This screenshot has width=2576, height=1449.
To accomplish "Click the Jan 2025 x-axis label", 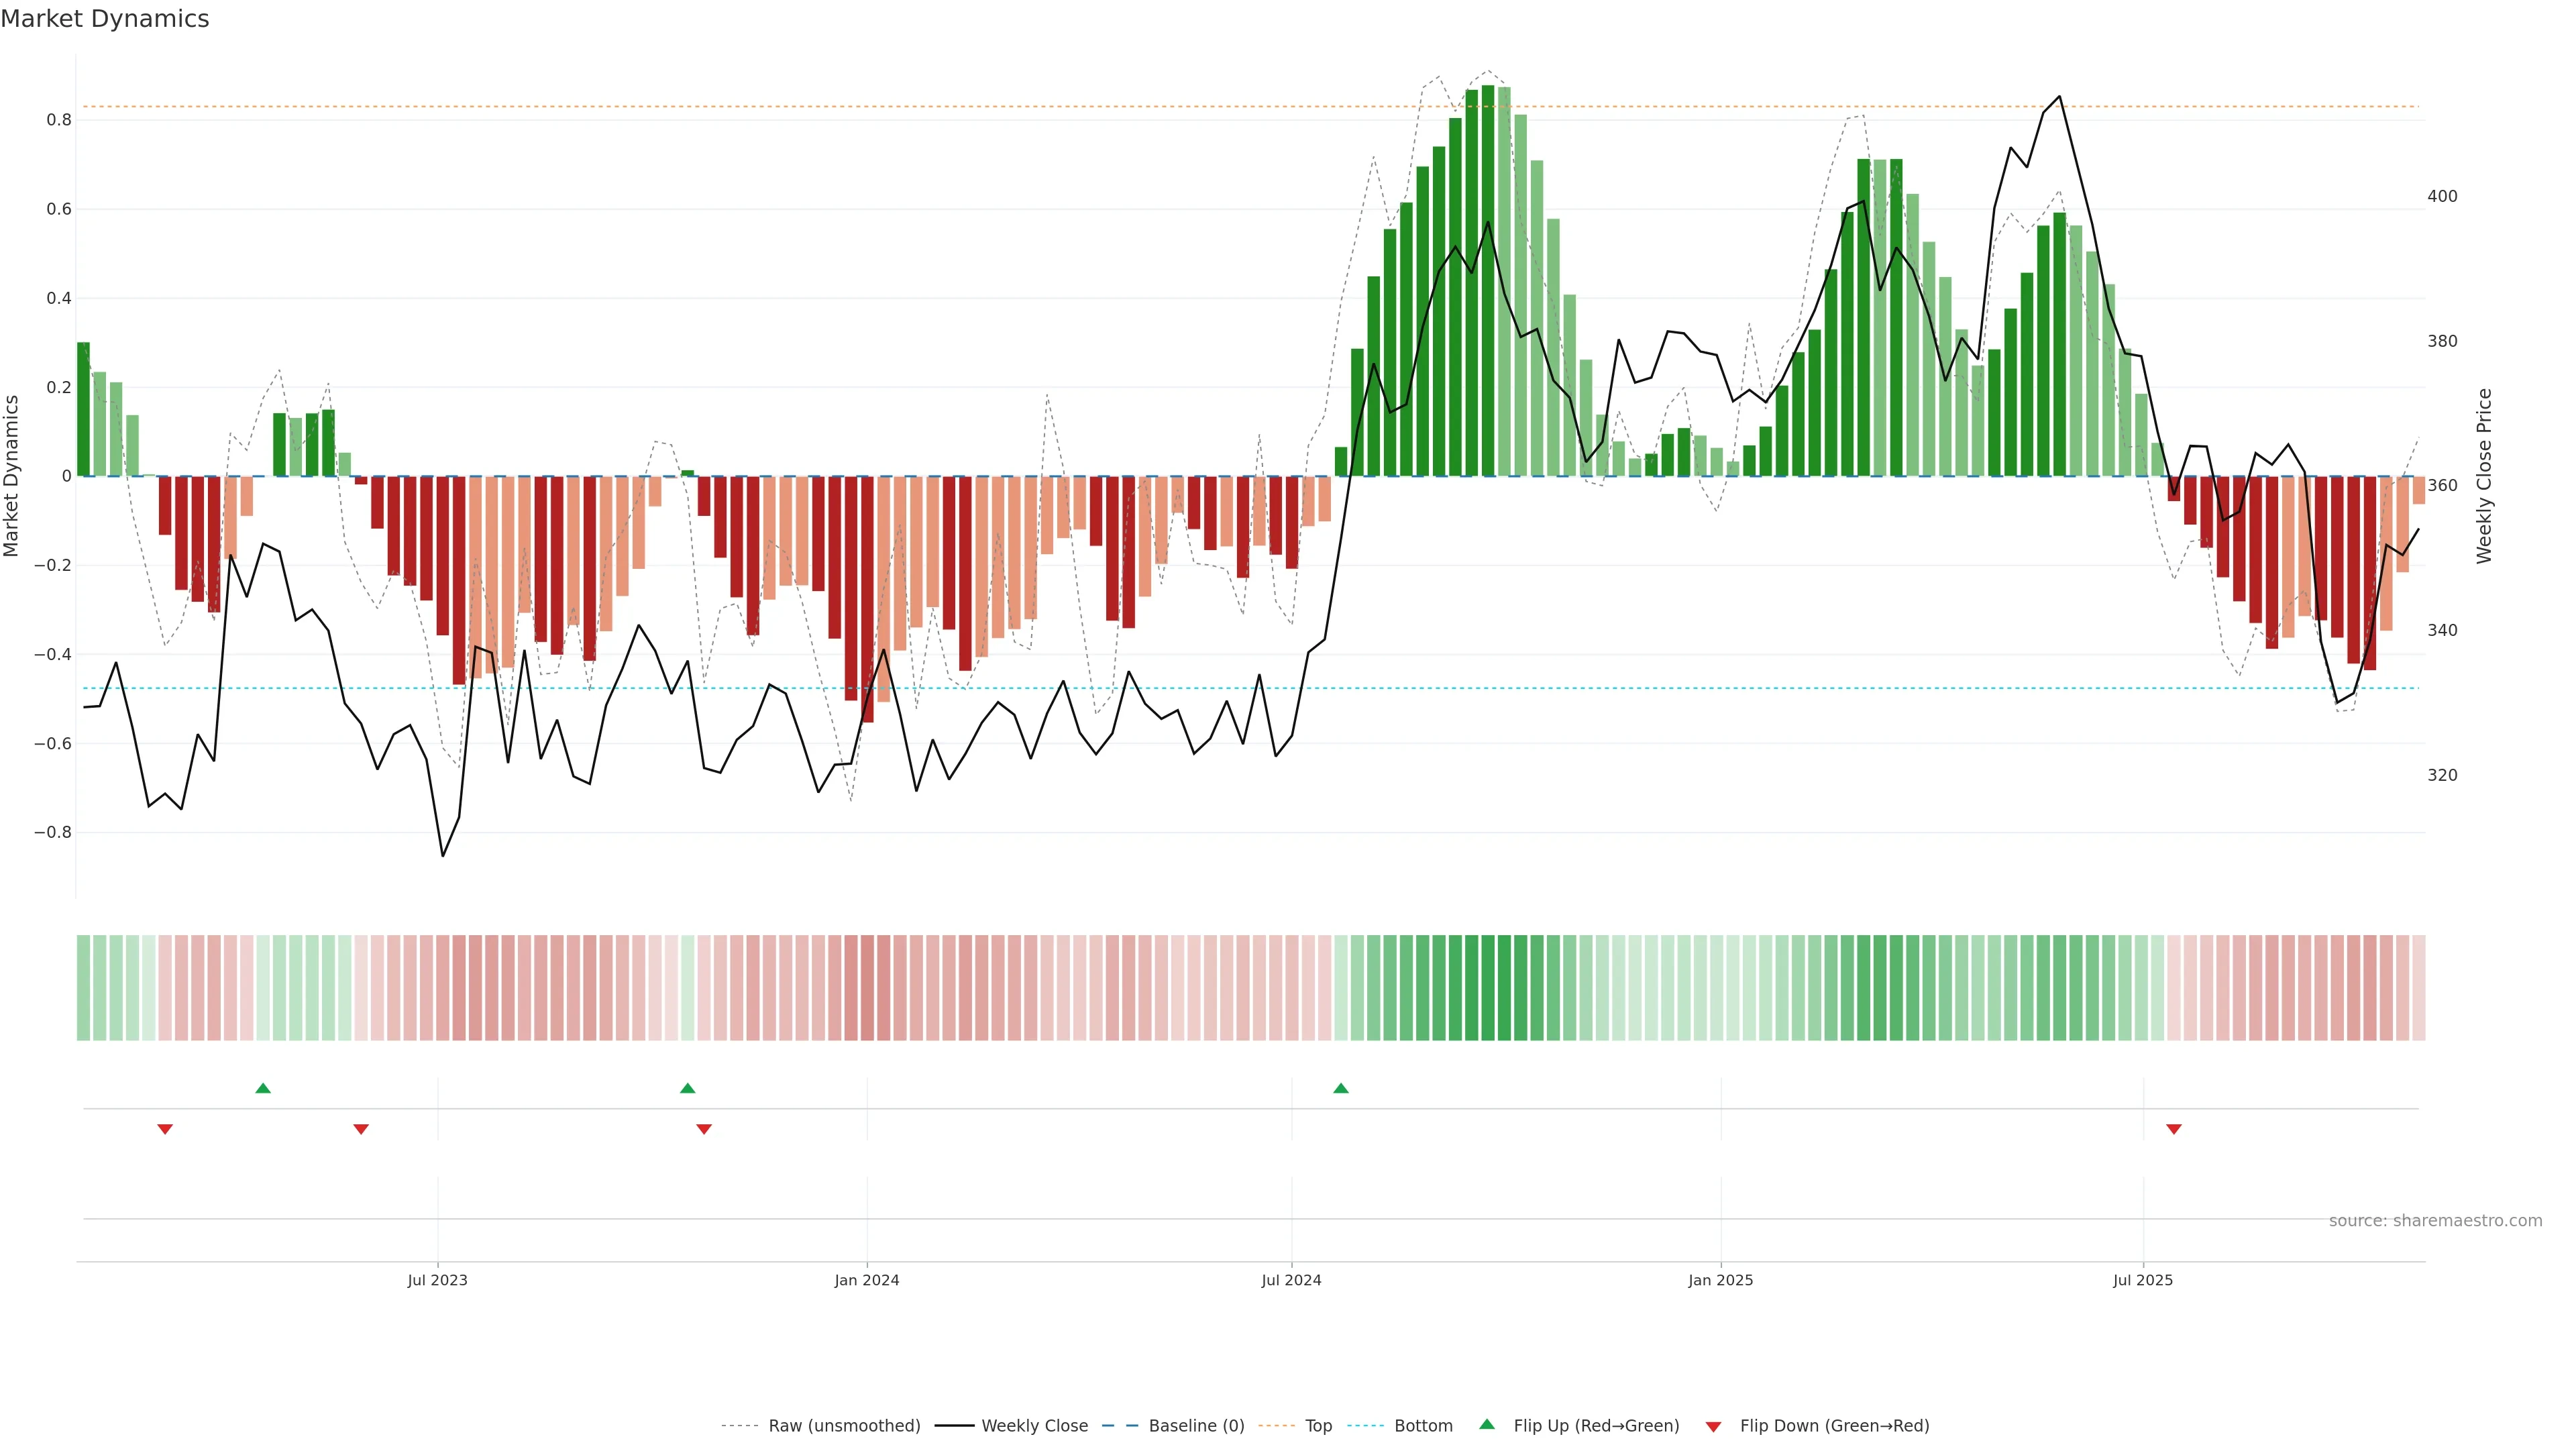I will (x=1720, y=1280).
